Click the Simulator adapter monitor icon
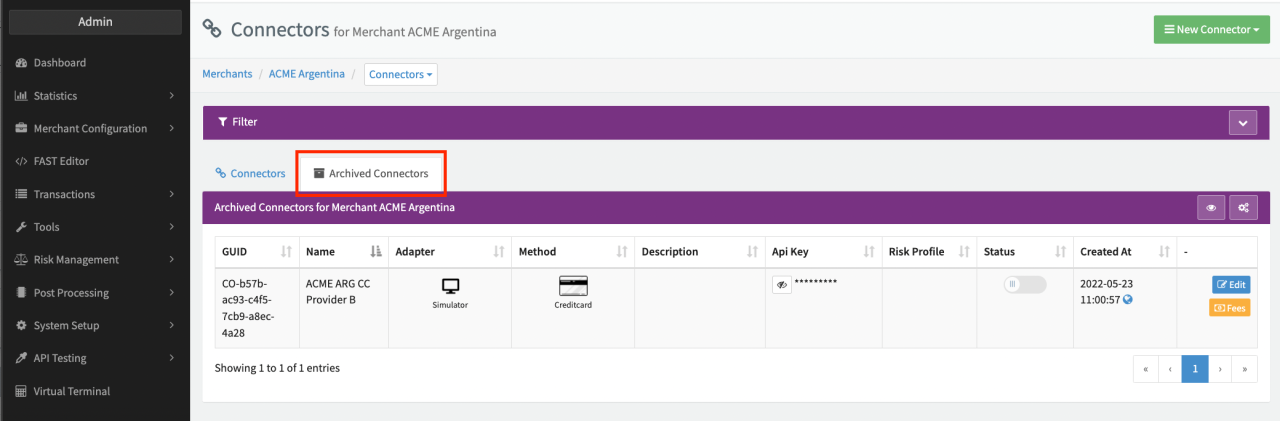 click(450, 287)
